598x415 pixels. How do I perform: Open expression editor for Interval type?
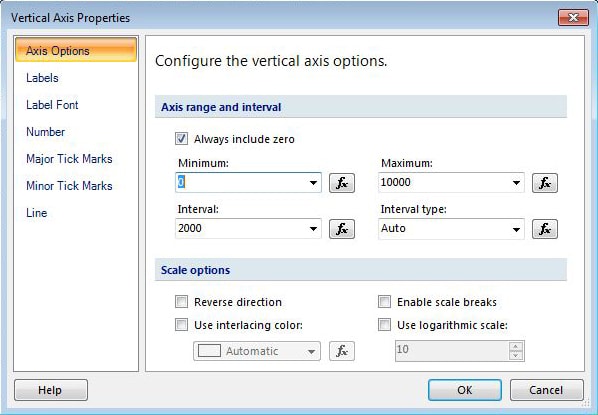pos(545,229)
